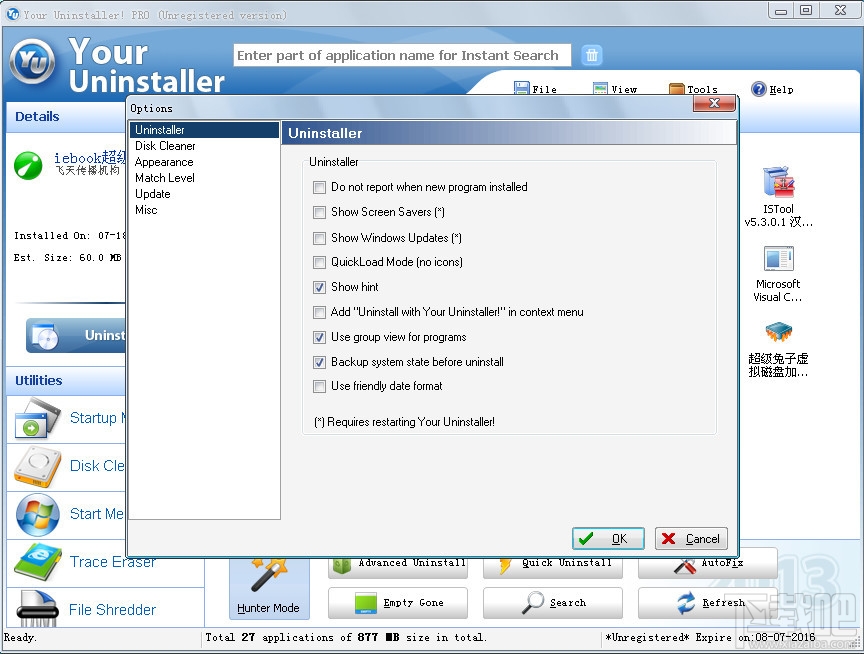864x654 pixels.
Task: Confirm options with OK button
Action: (608, 538)
